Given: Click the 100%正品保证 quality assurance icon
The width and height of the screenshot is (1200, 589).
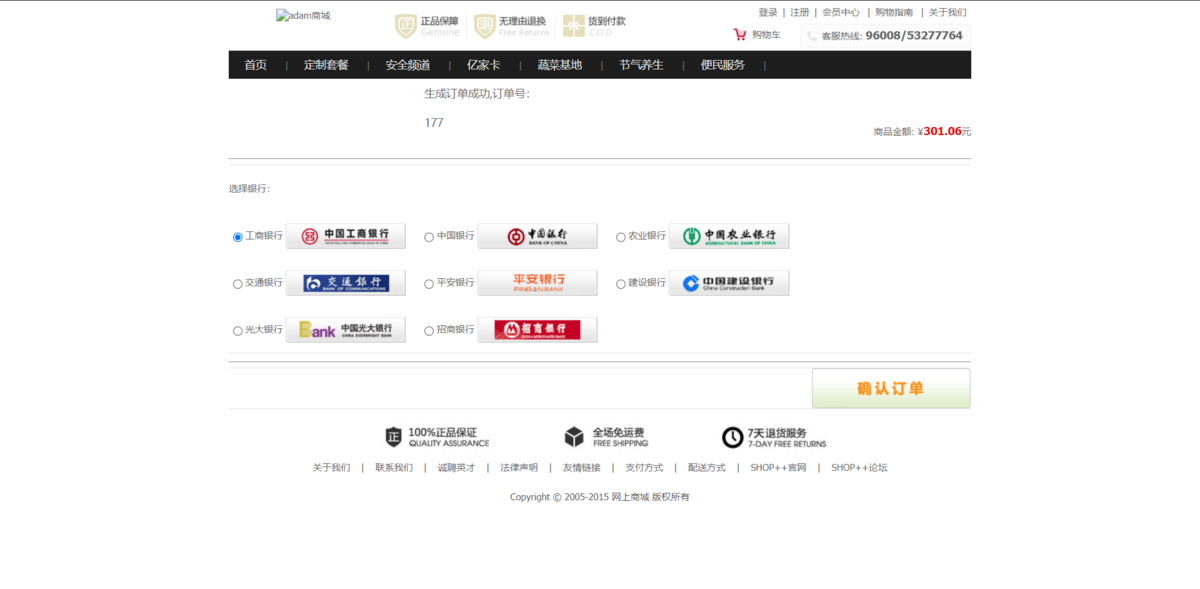Looking at the screenshot, I should (x=394, y=437).
